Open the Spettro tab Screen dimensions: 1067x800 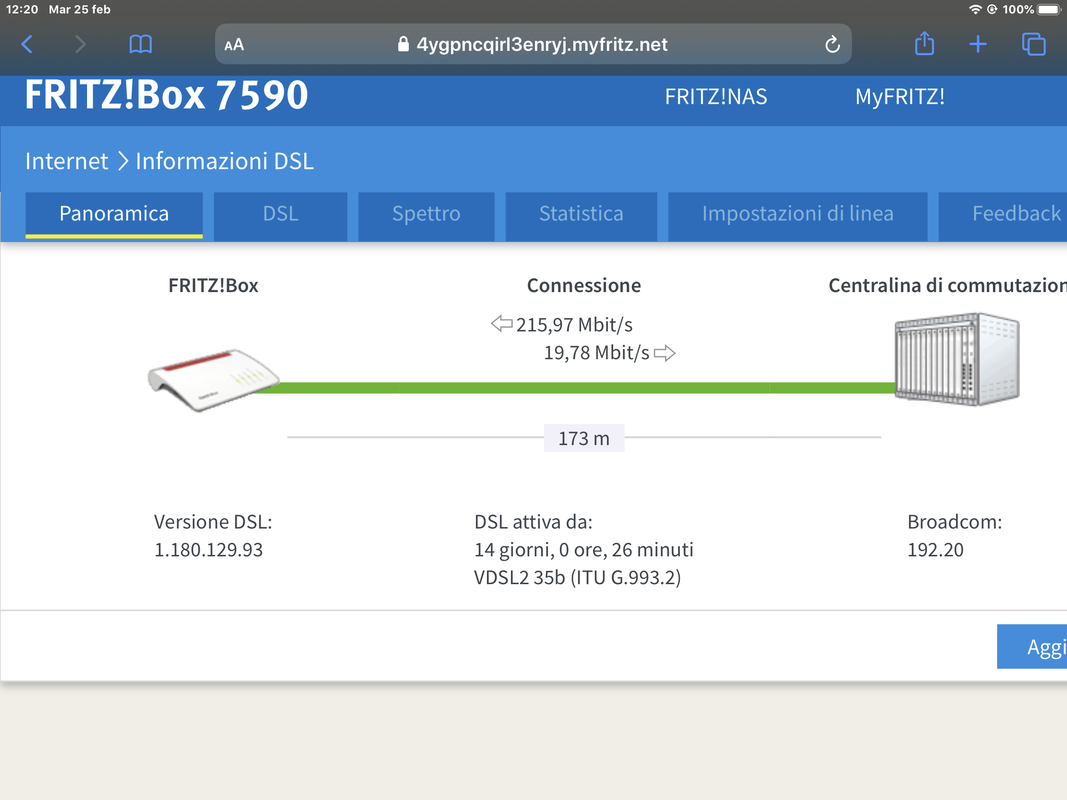click(426, 216)
